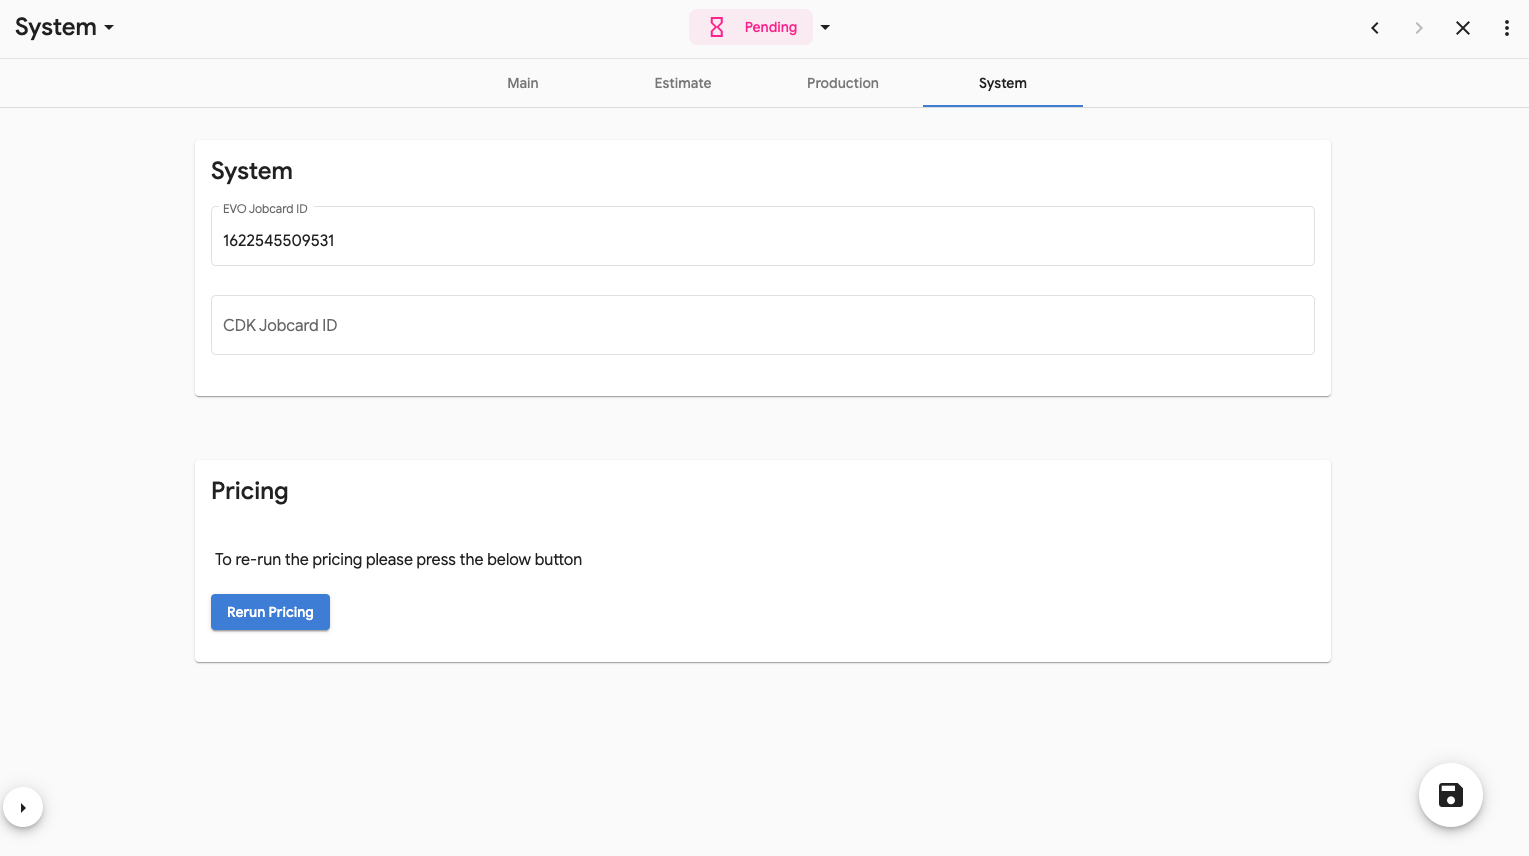Close the record with the X icon
Image resolution: width=1529 pixels, height=856 pixels.
(1463, 28)
